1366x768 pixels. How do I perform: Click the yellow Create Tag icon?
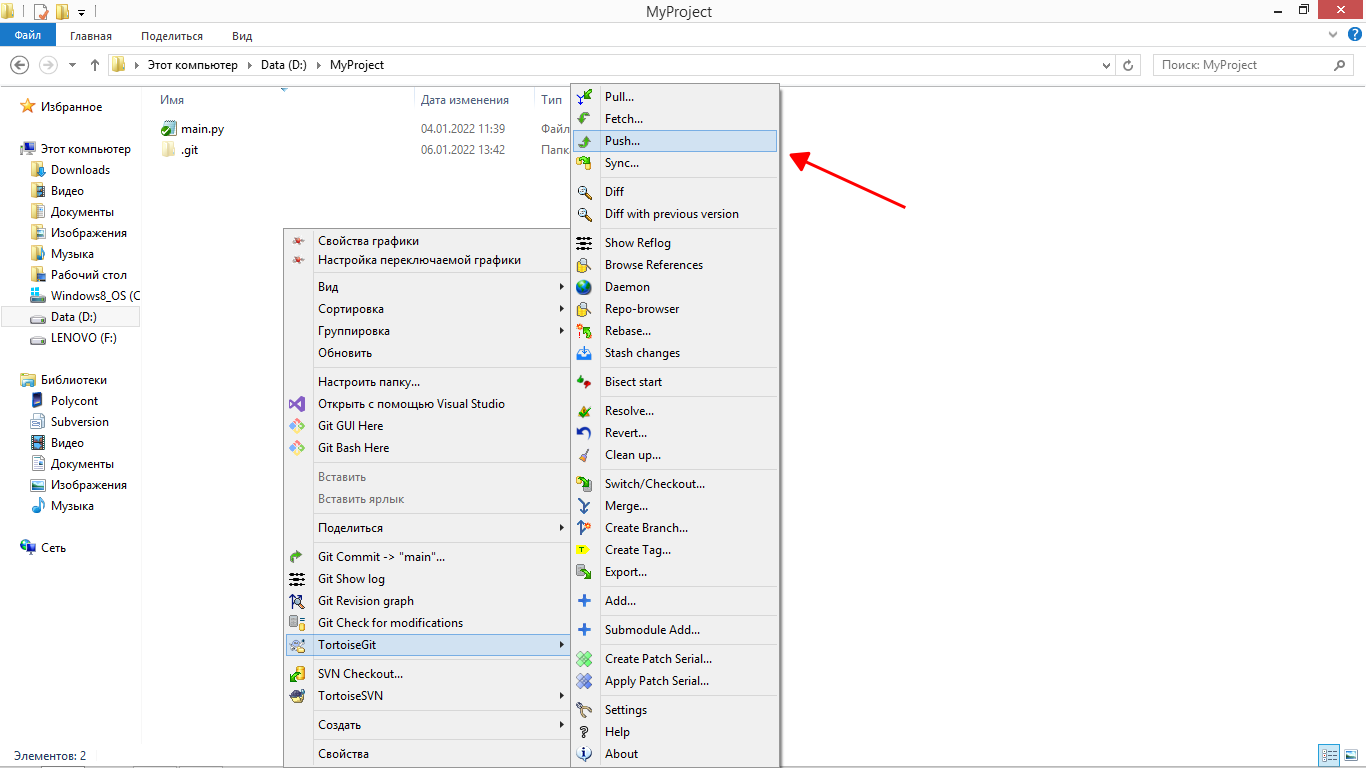click(585, 550)
